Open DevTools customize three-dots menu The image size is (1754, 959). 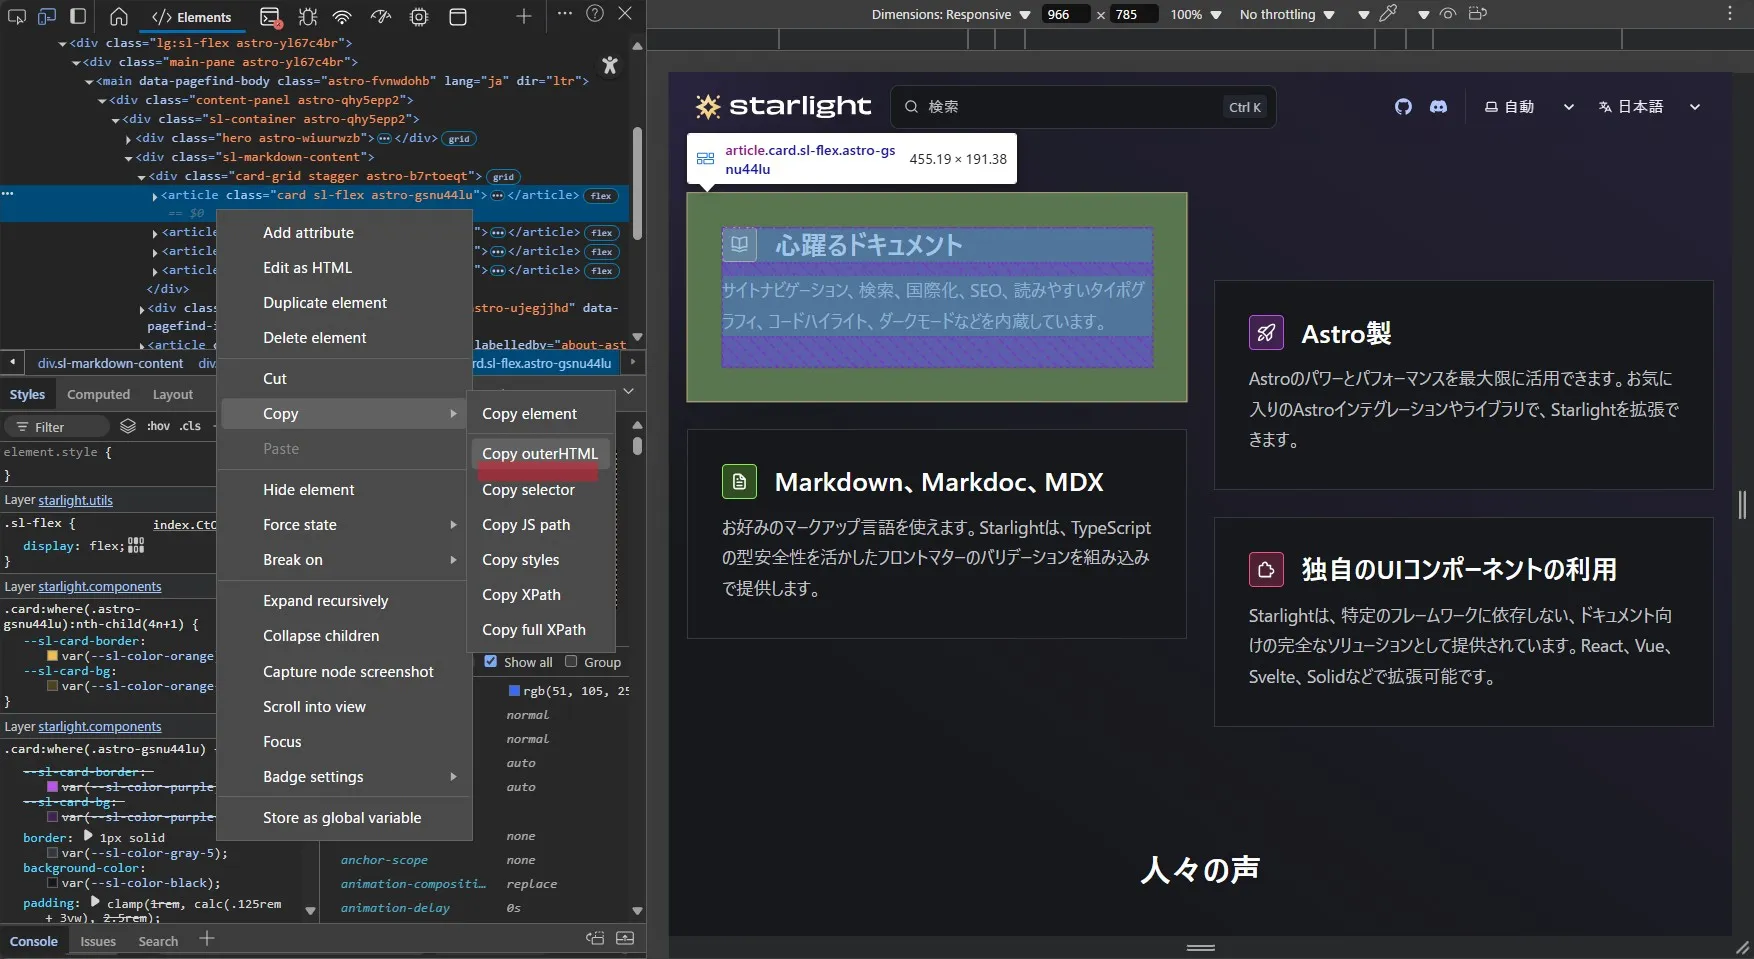tap(565, 13)
